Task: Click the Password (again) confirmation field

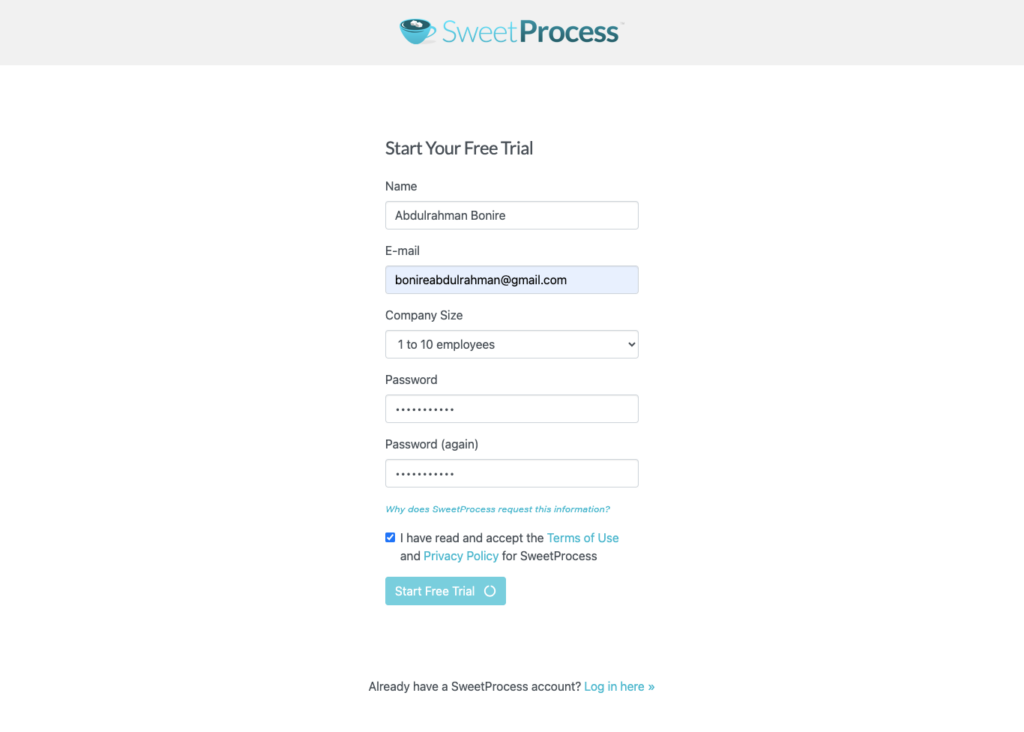Action: pyautogui.click(x=511, y=473)
